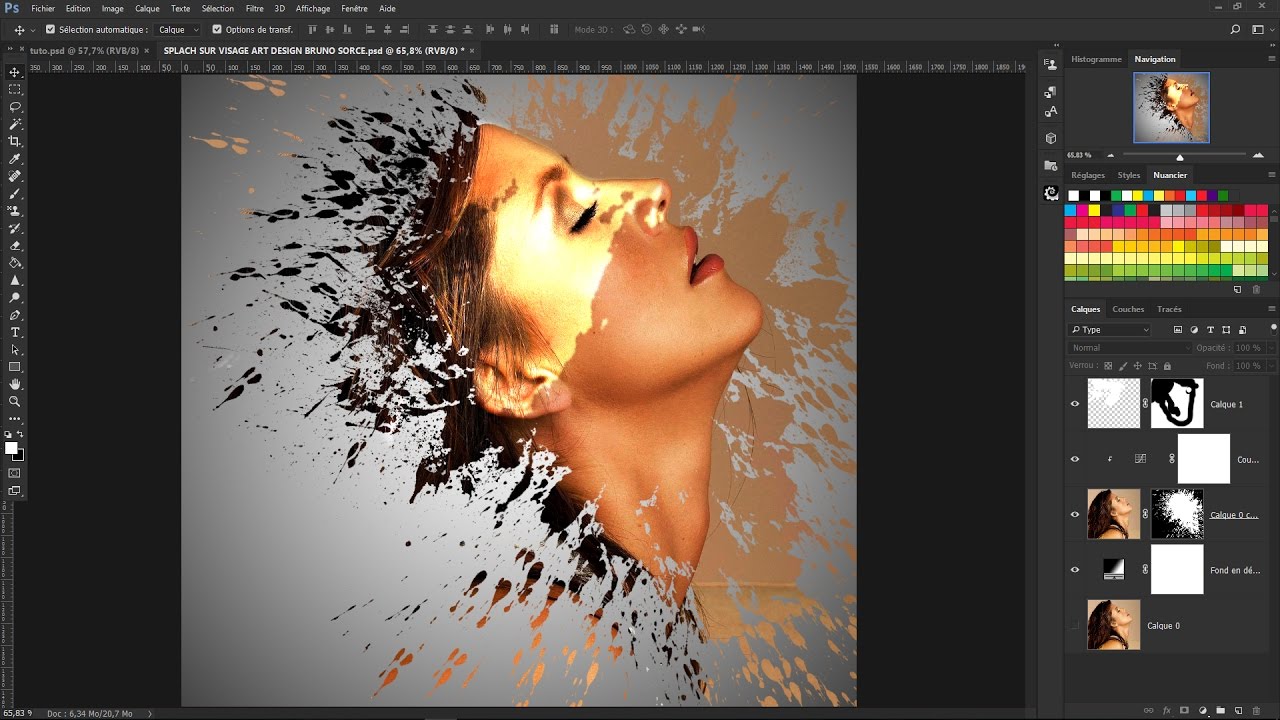The height and width of the screenshot is (720, 1280).
Task: Expand the layer Type filter dropdown
Action: click(1110, 329)
